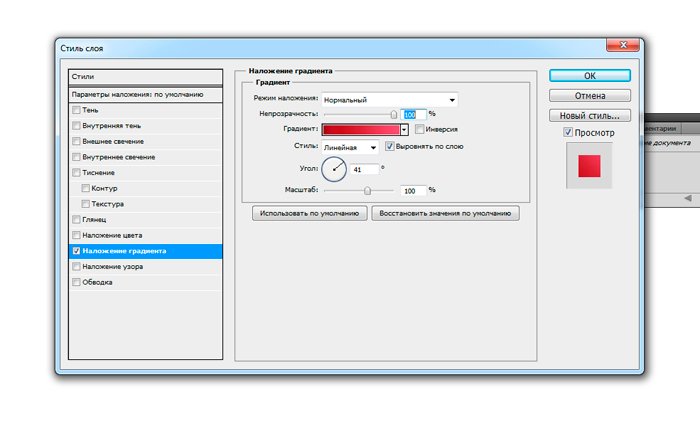Enable the Тень (Drop Shadow) checkbox
This screenshot has height=429, width=700.
[76, 110]
